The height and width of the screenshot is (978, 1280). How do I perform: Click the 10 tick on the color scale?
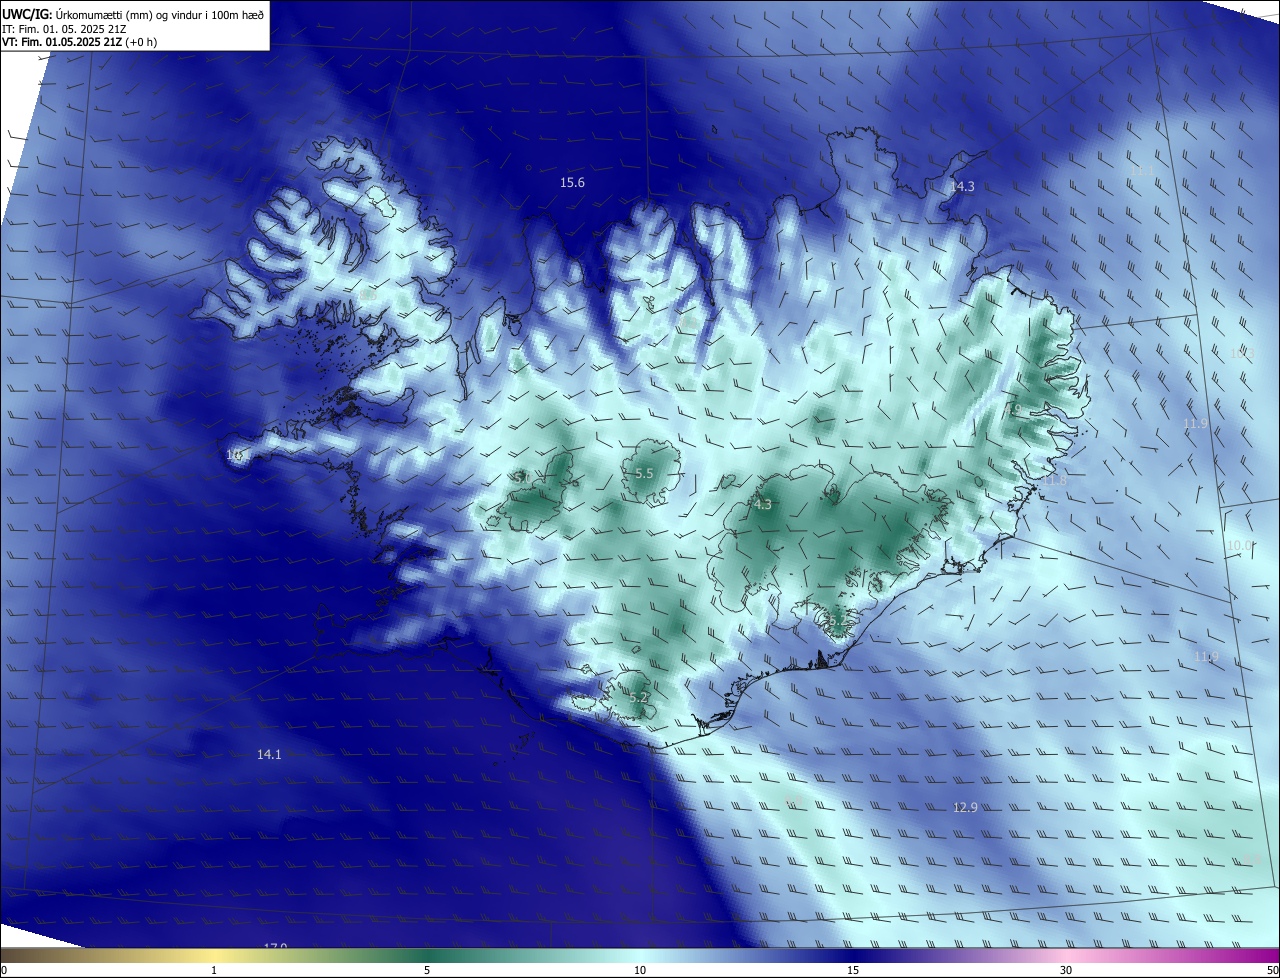pyautogui.click(x=640, y=971)
